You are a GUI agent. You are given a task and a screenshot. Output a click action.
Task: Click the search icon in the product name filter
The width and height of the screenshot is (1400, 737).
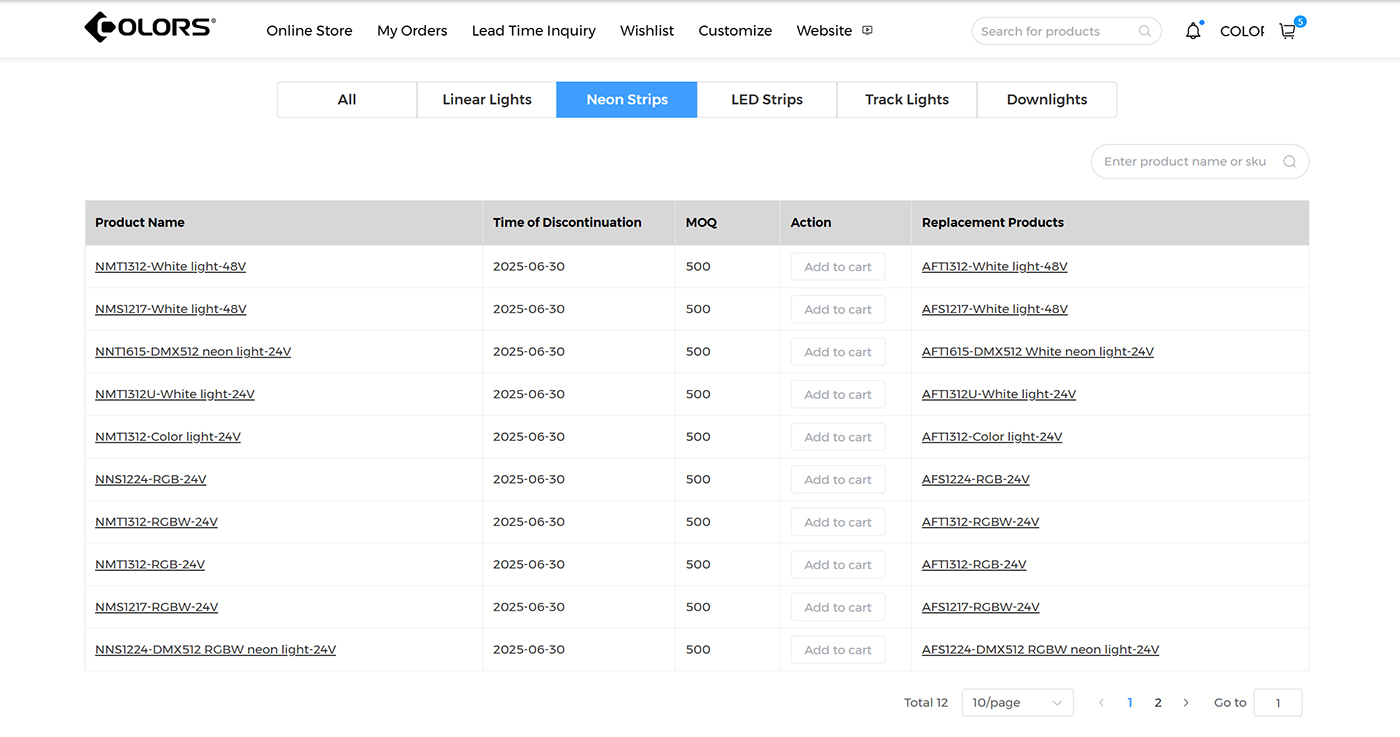[1289, 162]
